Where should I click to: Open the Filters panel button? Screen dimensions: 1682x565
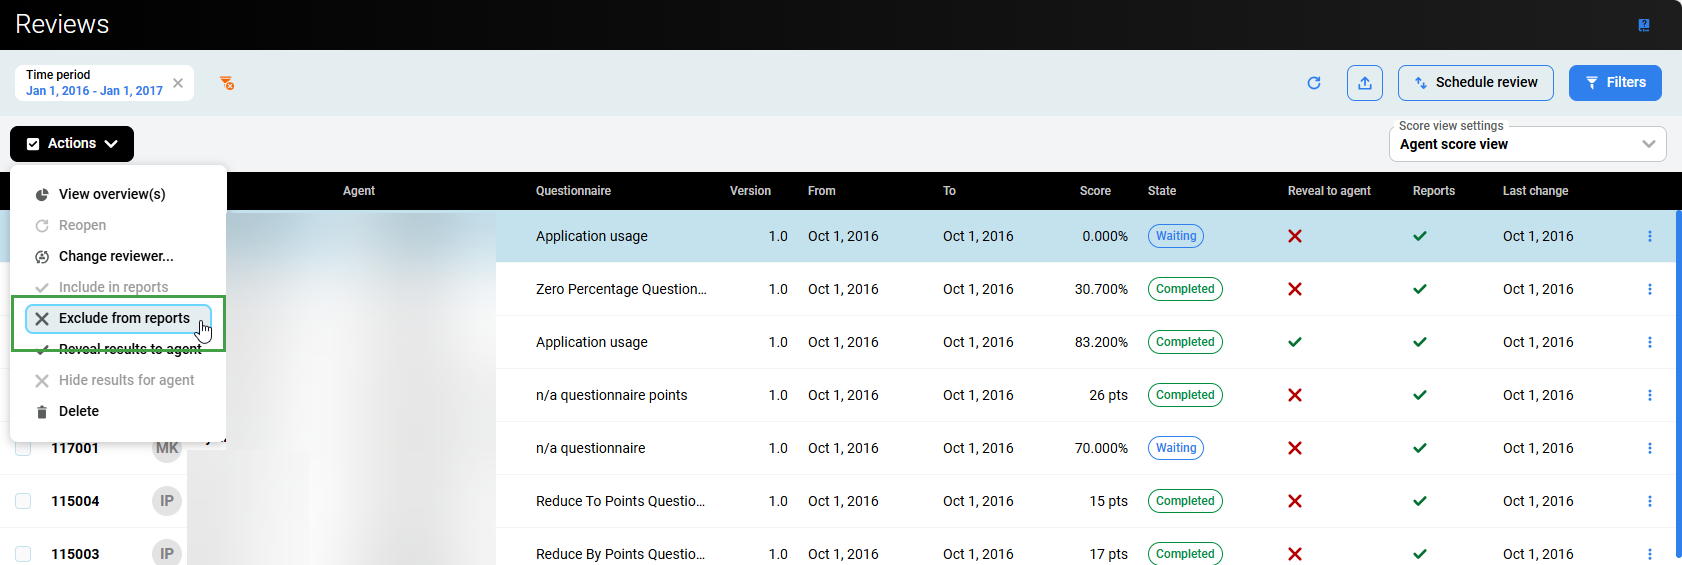1614,83
